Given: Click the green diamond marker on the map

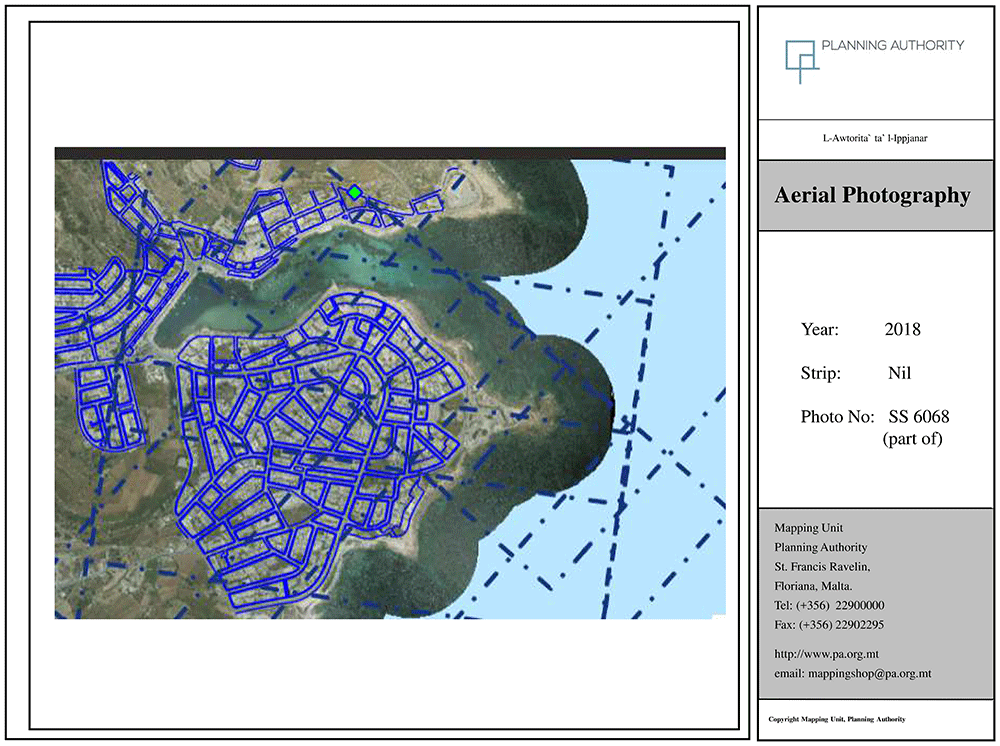Looking at the screenshot, I should (x=355, y=192).
